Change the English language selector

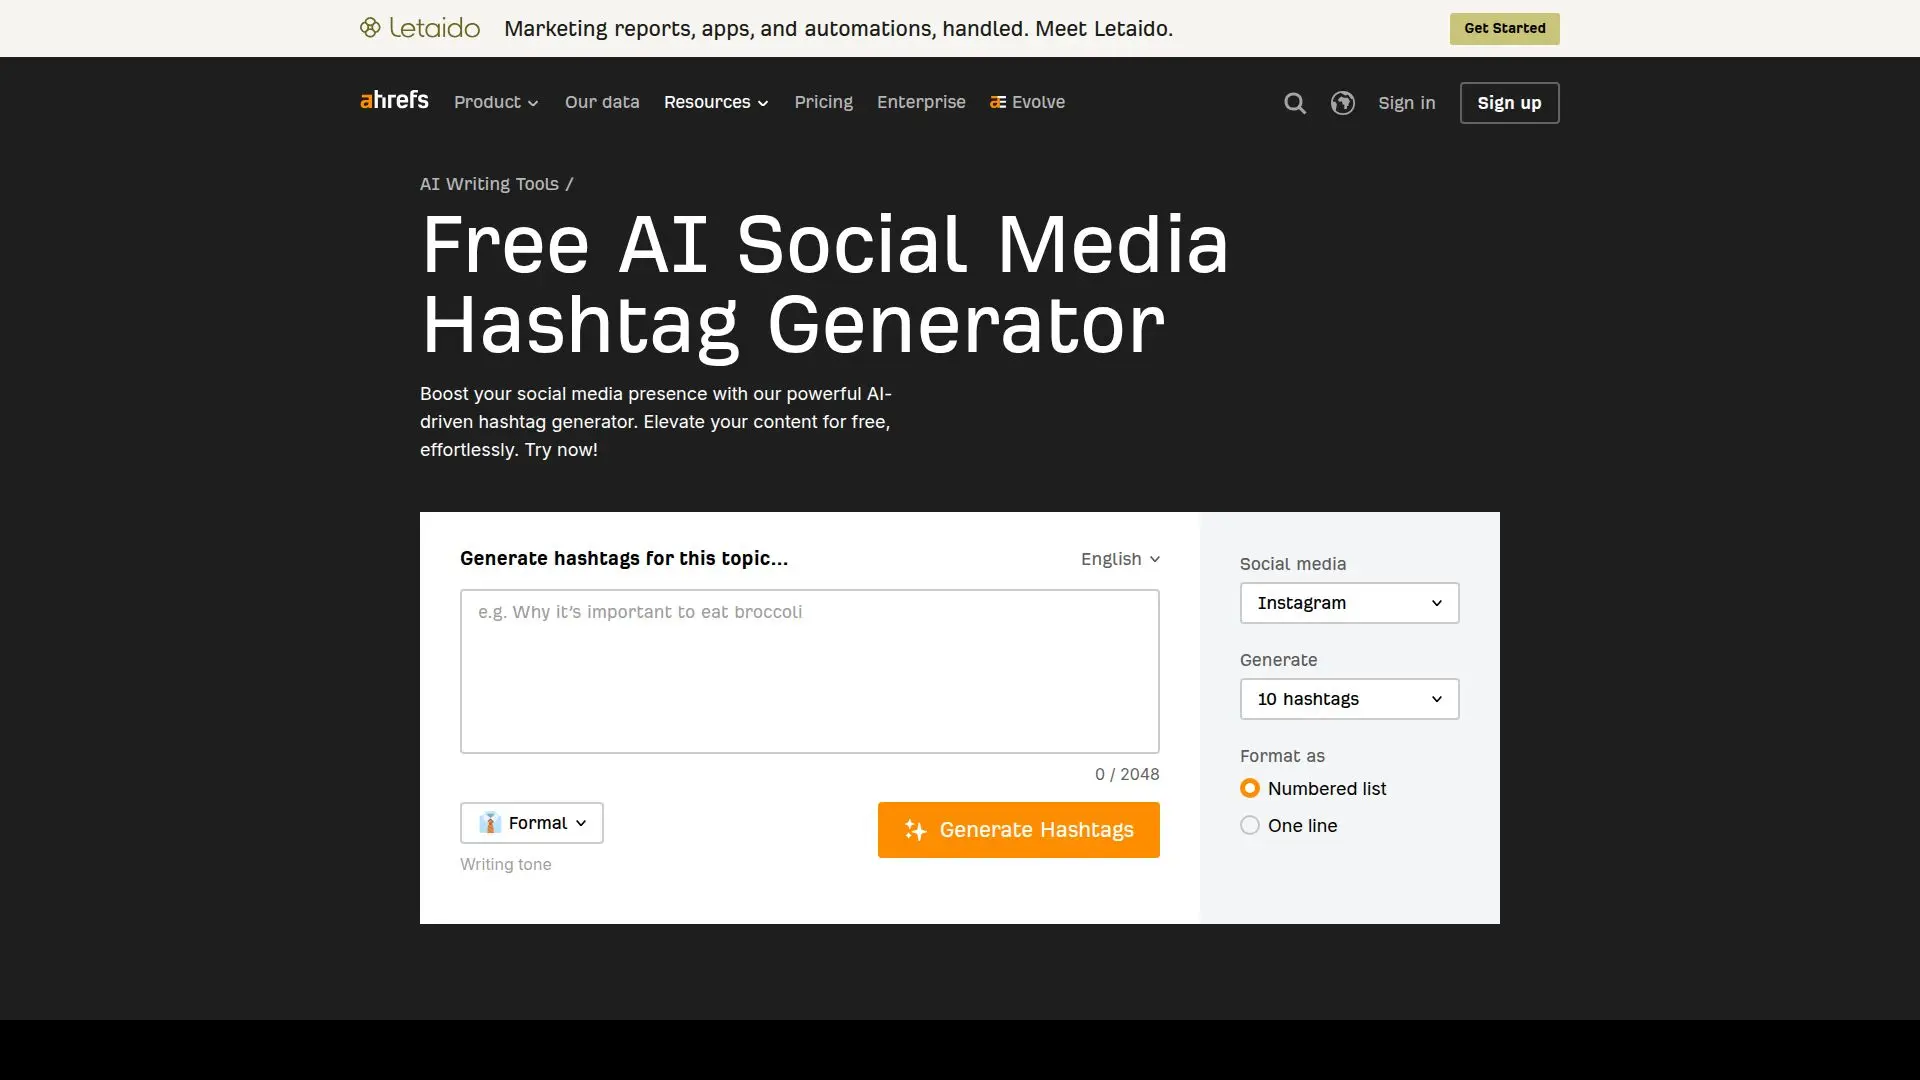coord(1120,559)
